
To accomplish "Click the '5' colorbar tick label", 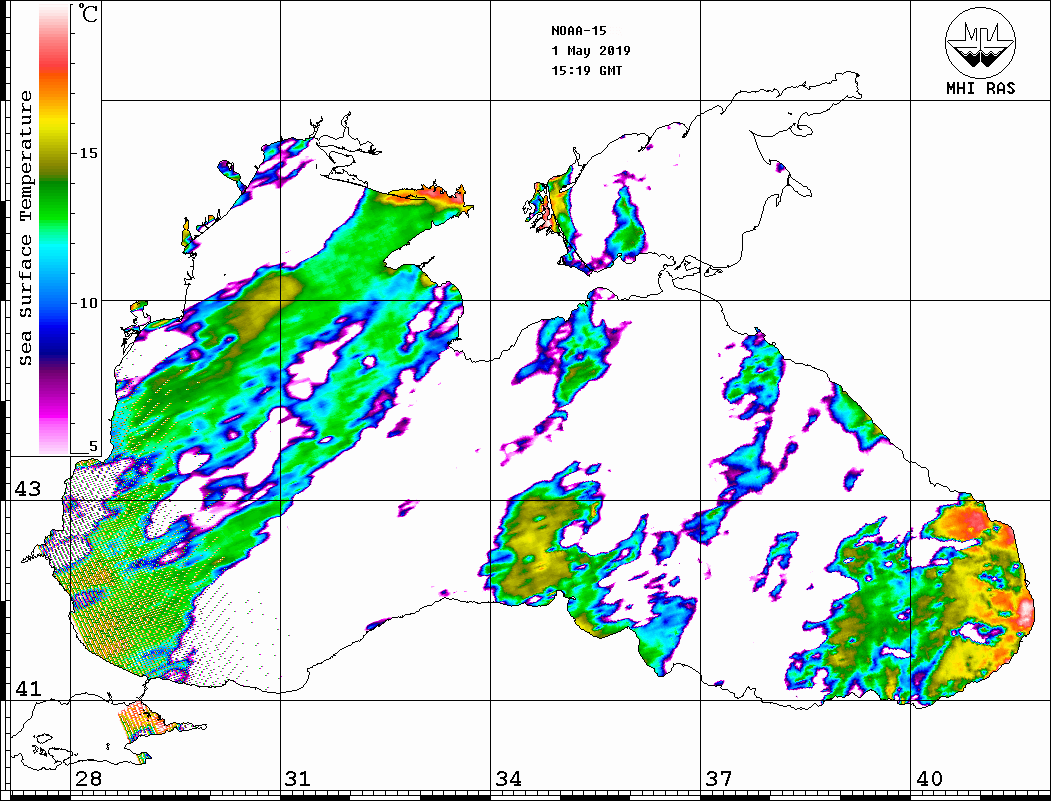I will [93, 446].
